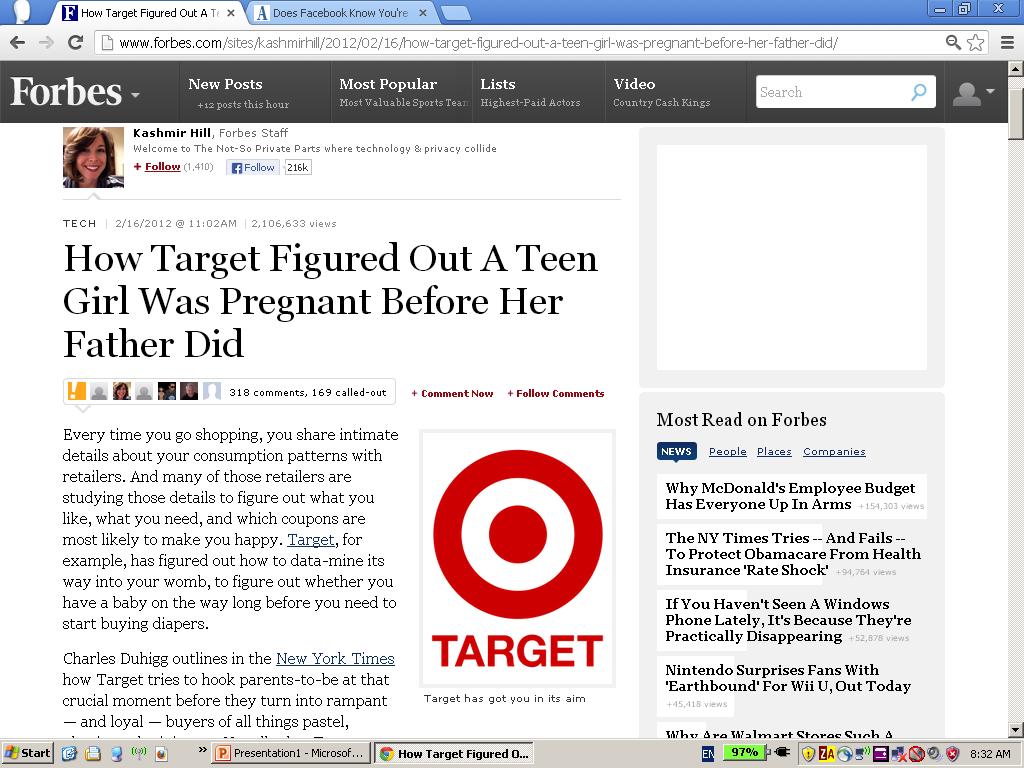Image resolution: width=1024 pixels, height=768 pixels.
Task: Click the browser forward arrow
Action: click(x=46, y=43)
